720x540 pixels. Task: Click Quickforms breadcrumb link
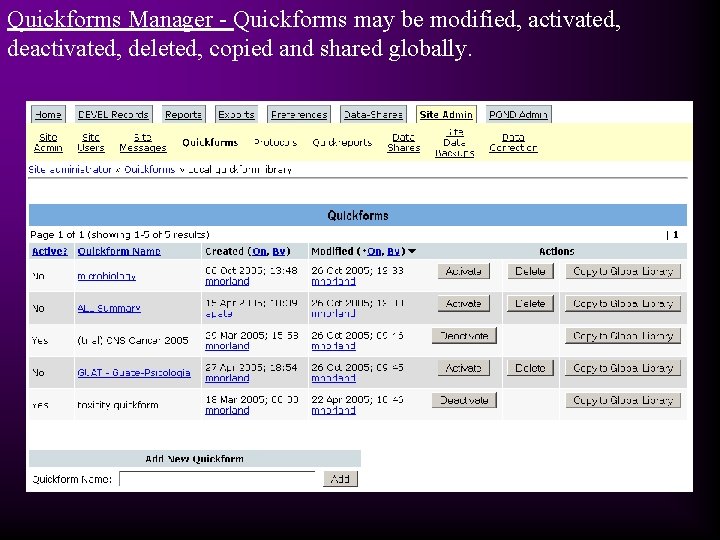pyautogui.click(x=150, y=169)
